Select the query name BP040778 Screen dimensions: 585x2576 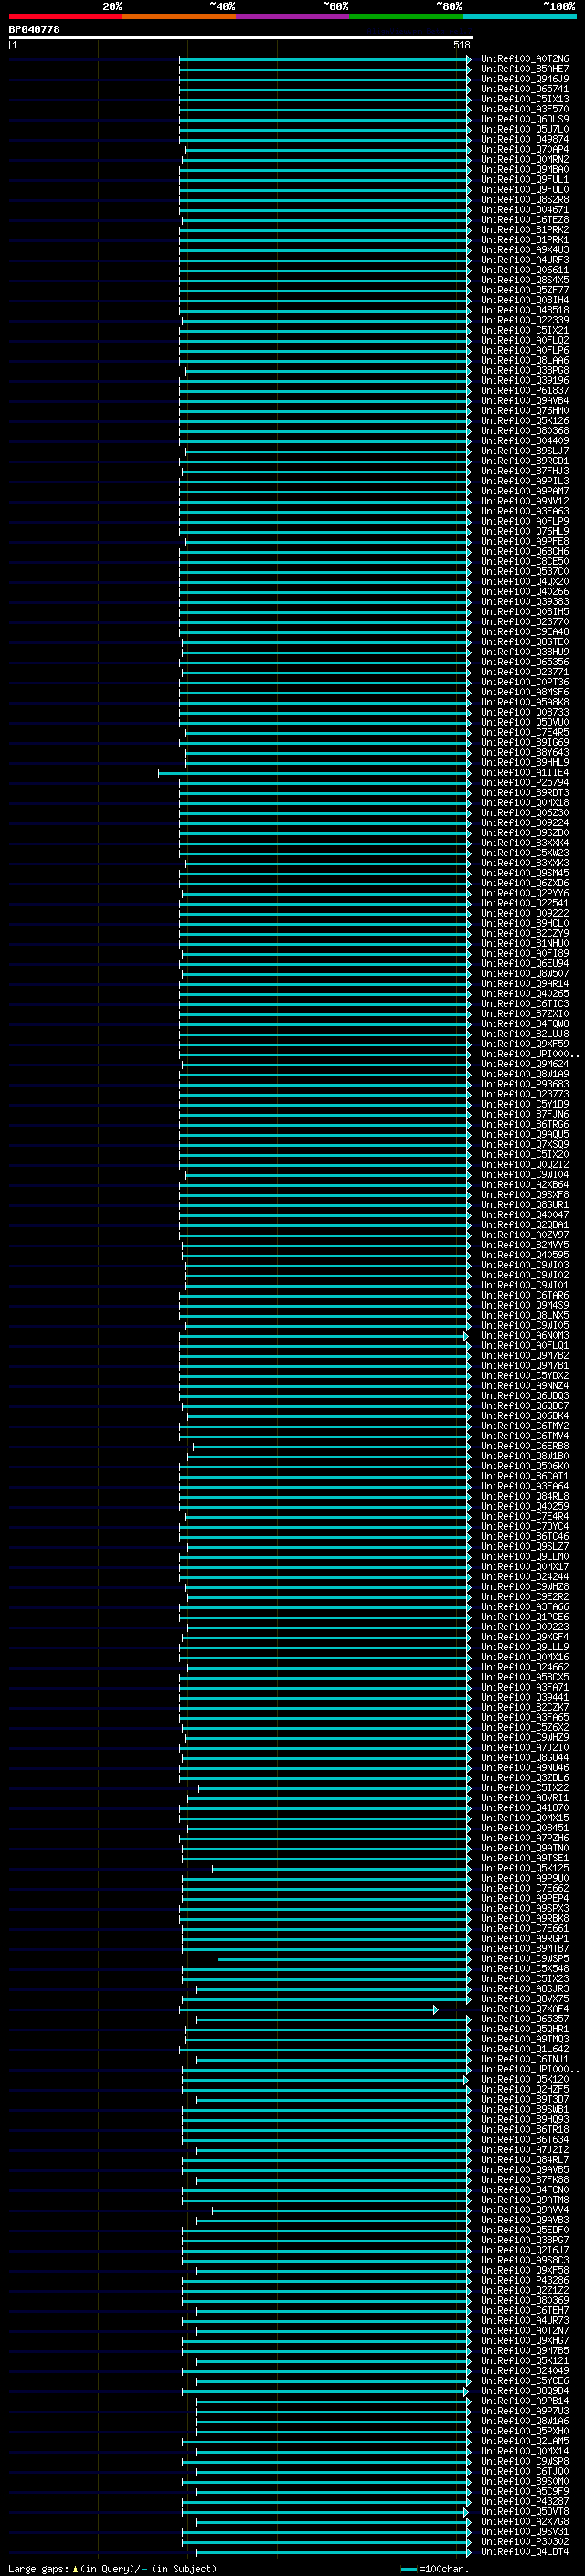(x=34, y=29)
